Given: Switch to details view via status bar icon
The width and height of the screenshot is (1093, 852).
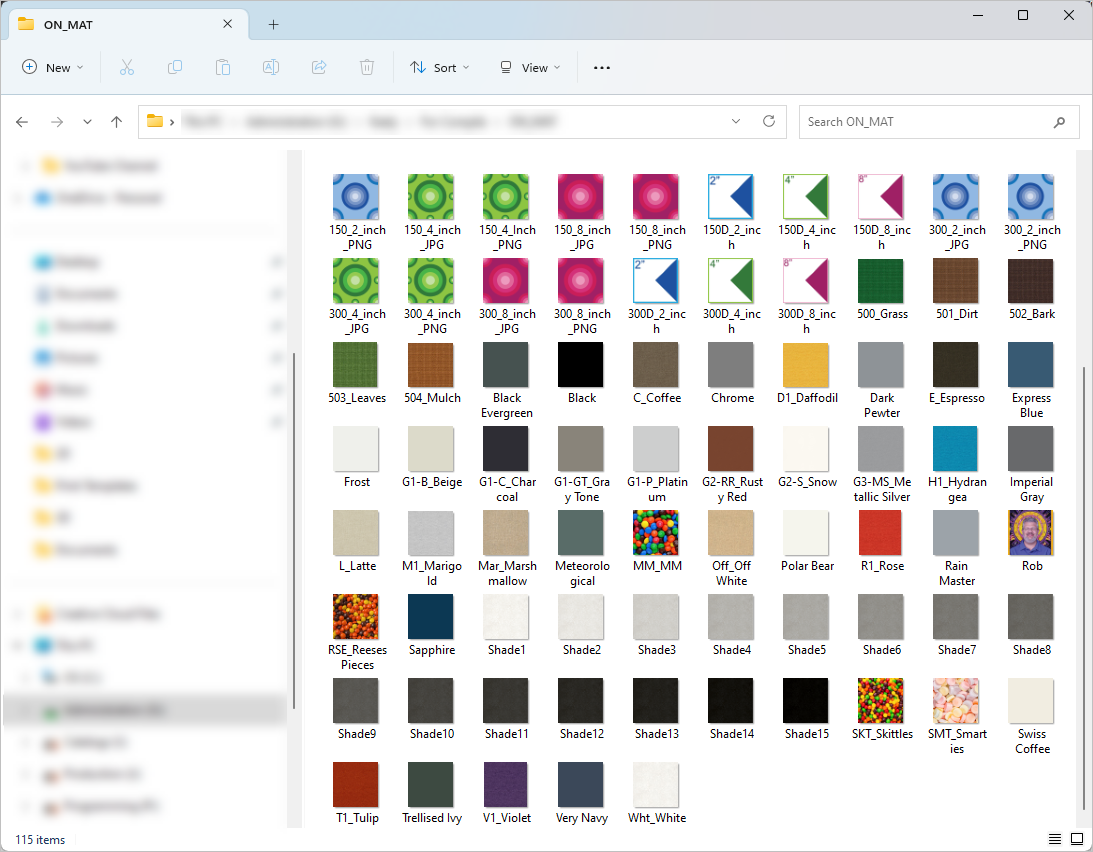Looking at the screenshot, I should tap(1054, 839).
